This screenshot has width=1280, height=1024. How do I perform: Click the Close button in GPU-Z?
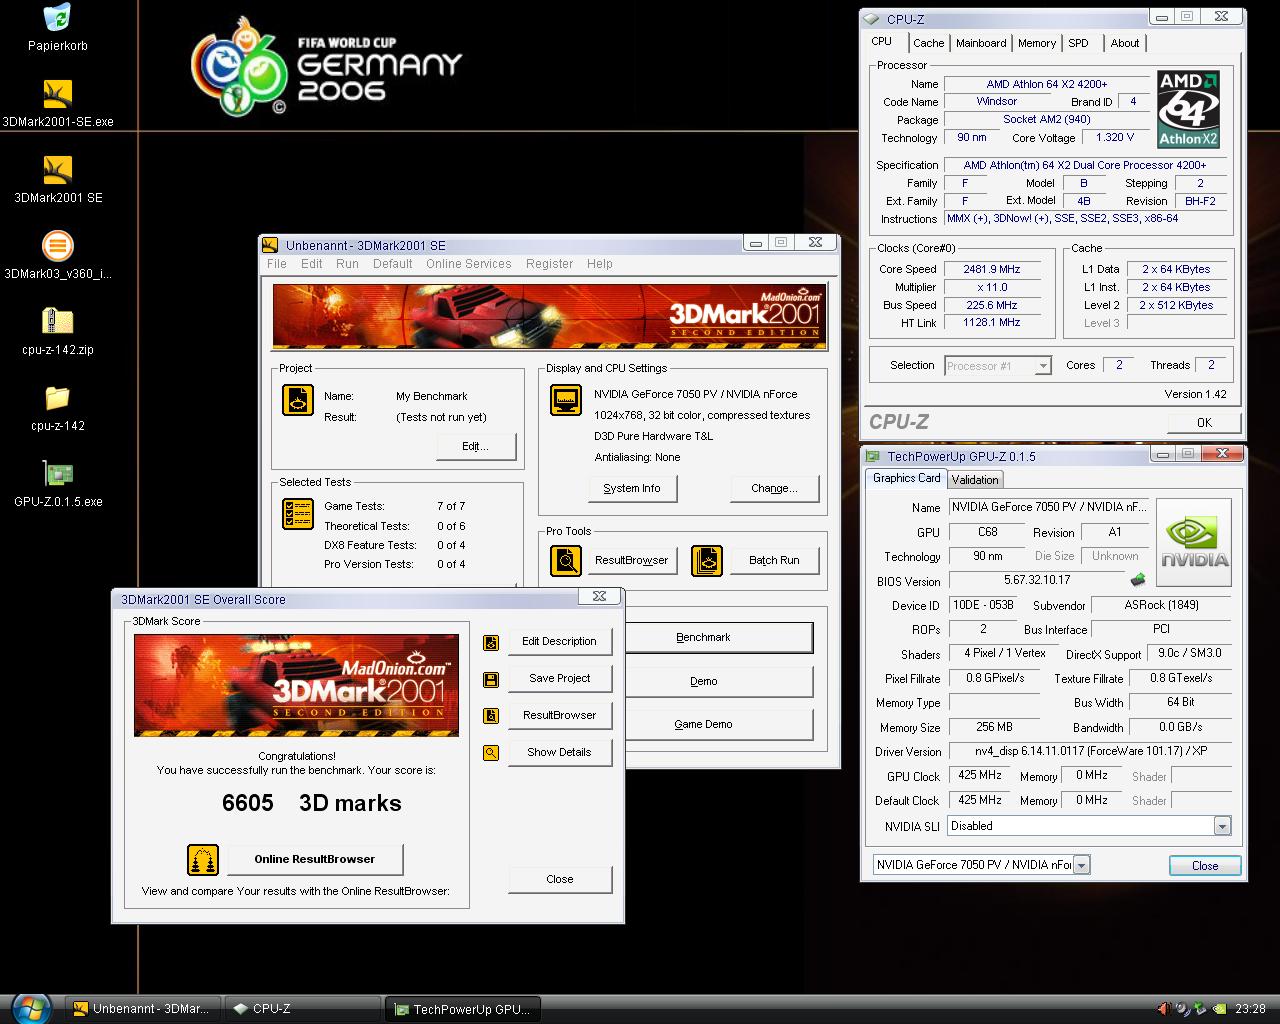point(1205,866)
